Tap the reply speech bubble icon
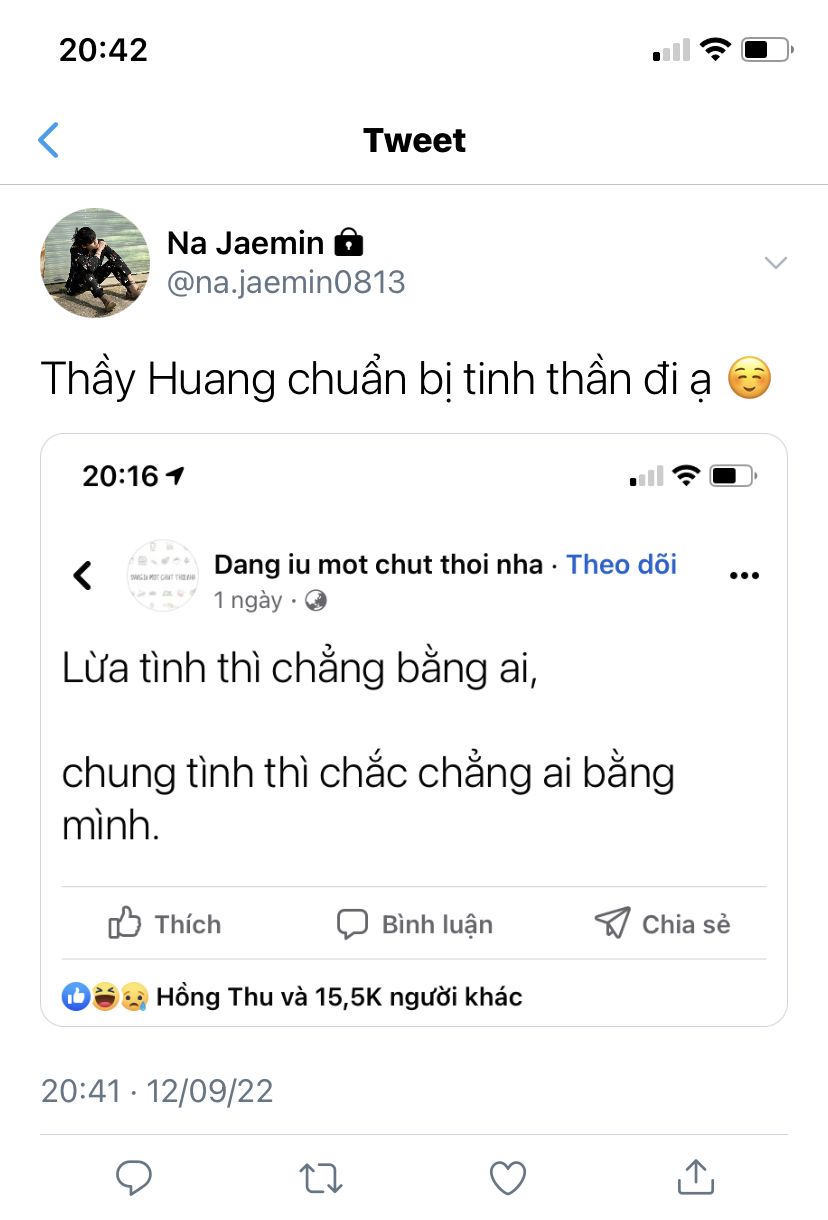Viewport: 828px width, 1220px height. pyautogui.click(x=133, y=1178)
